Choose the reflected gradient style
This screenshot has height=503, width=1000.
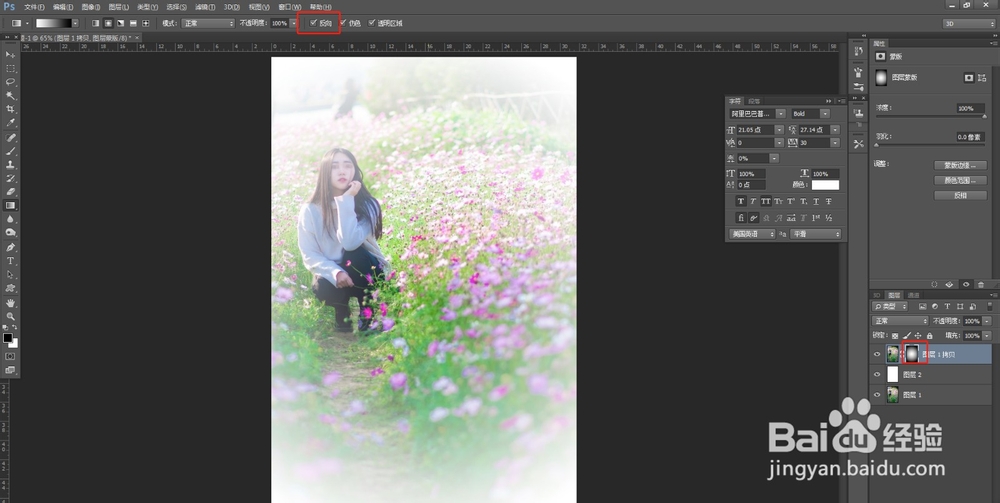pyautogui.click(x=133, y=23)
